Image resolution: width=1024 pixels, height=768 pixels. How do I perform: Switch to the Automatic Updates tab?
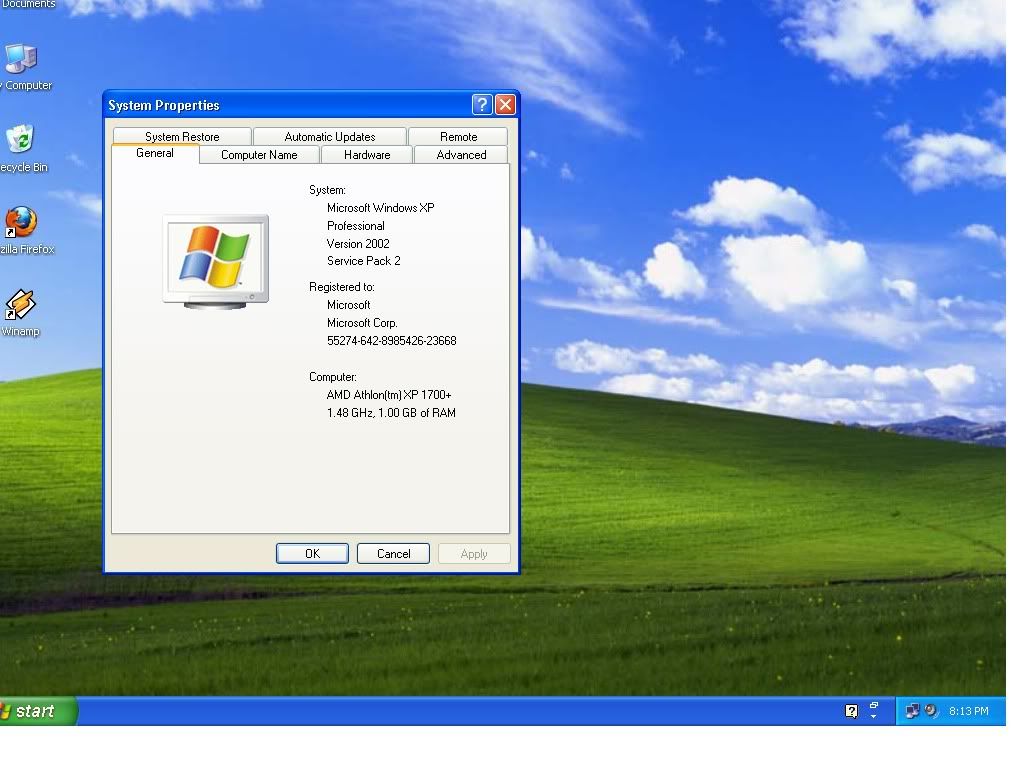[330, 136]
